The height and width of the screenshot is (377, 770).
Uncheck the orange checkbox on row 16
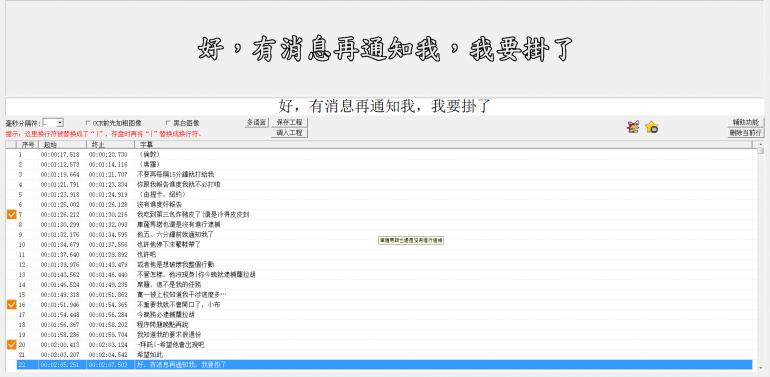click(12, 305)
